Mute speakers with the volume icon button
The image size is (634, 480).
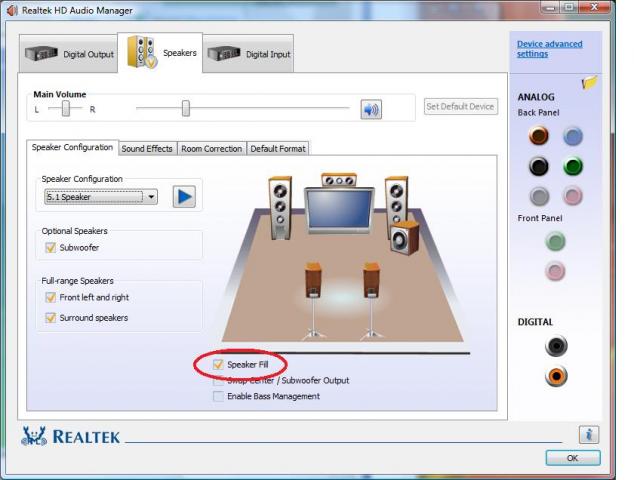pyautogui.click(x=371, y=109)
